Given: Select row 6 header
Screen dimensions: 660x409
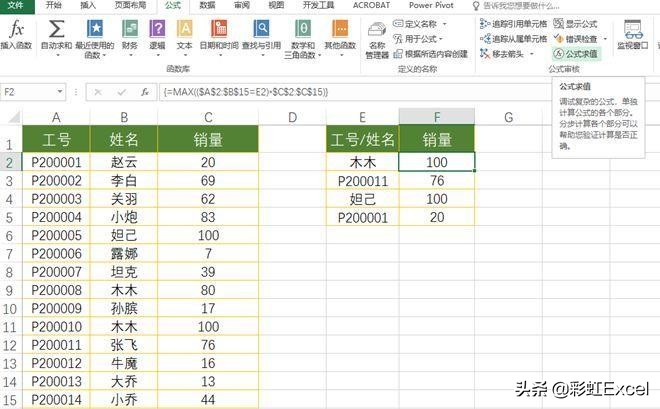Looking at the screenshot, I should click(11, 236).
